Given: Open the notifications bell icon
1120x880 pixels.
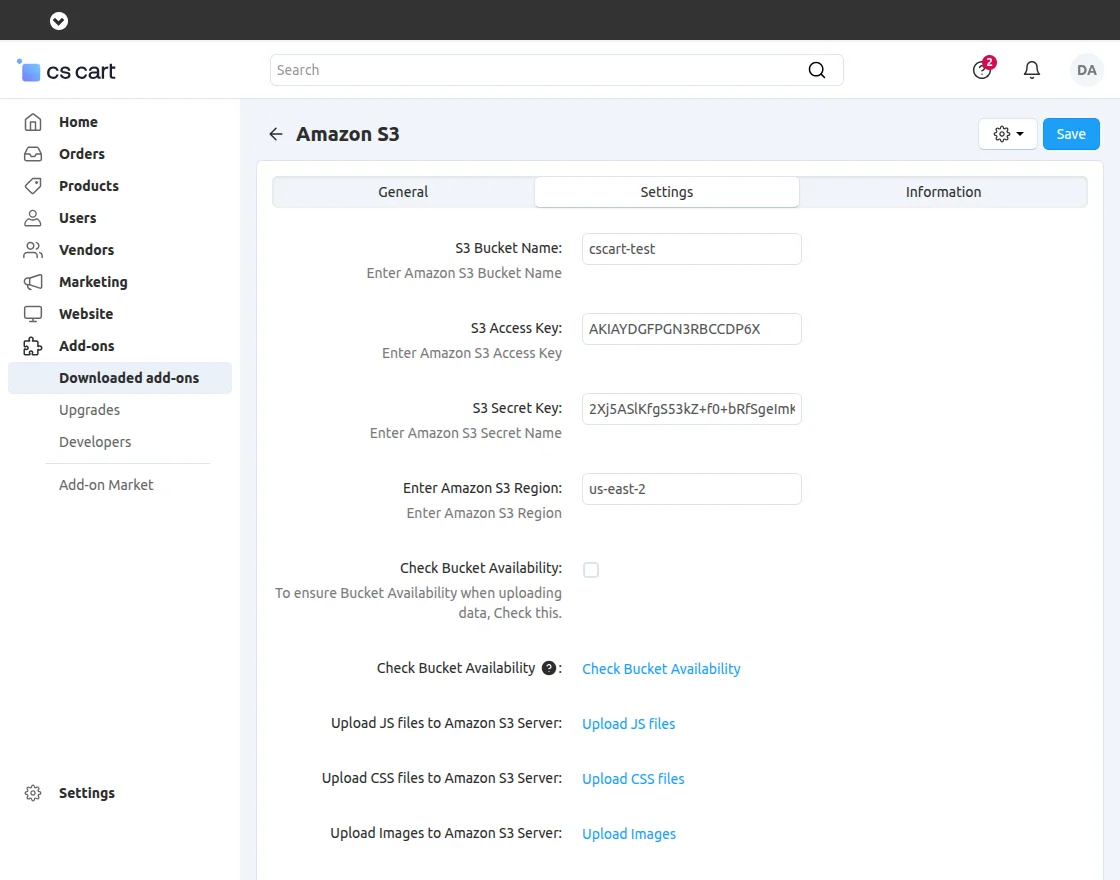Looking at the screenshot, I should click(x=1032, y=70).
